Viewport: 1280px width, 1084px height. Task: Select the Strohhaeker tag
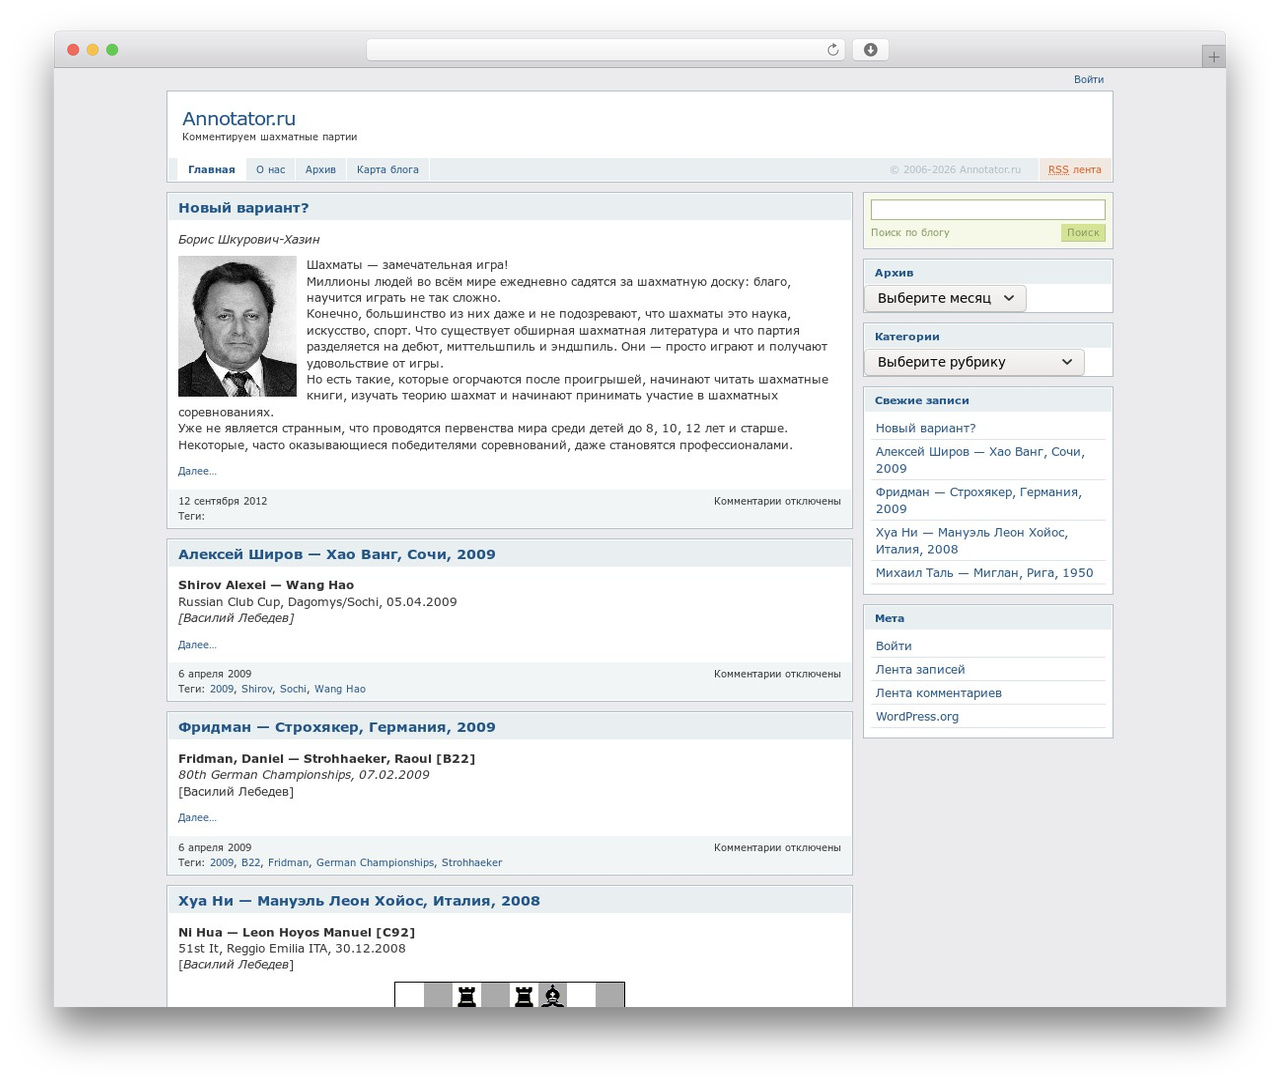click(x=472, y=863)
